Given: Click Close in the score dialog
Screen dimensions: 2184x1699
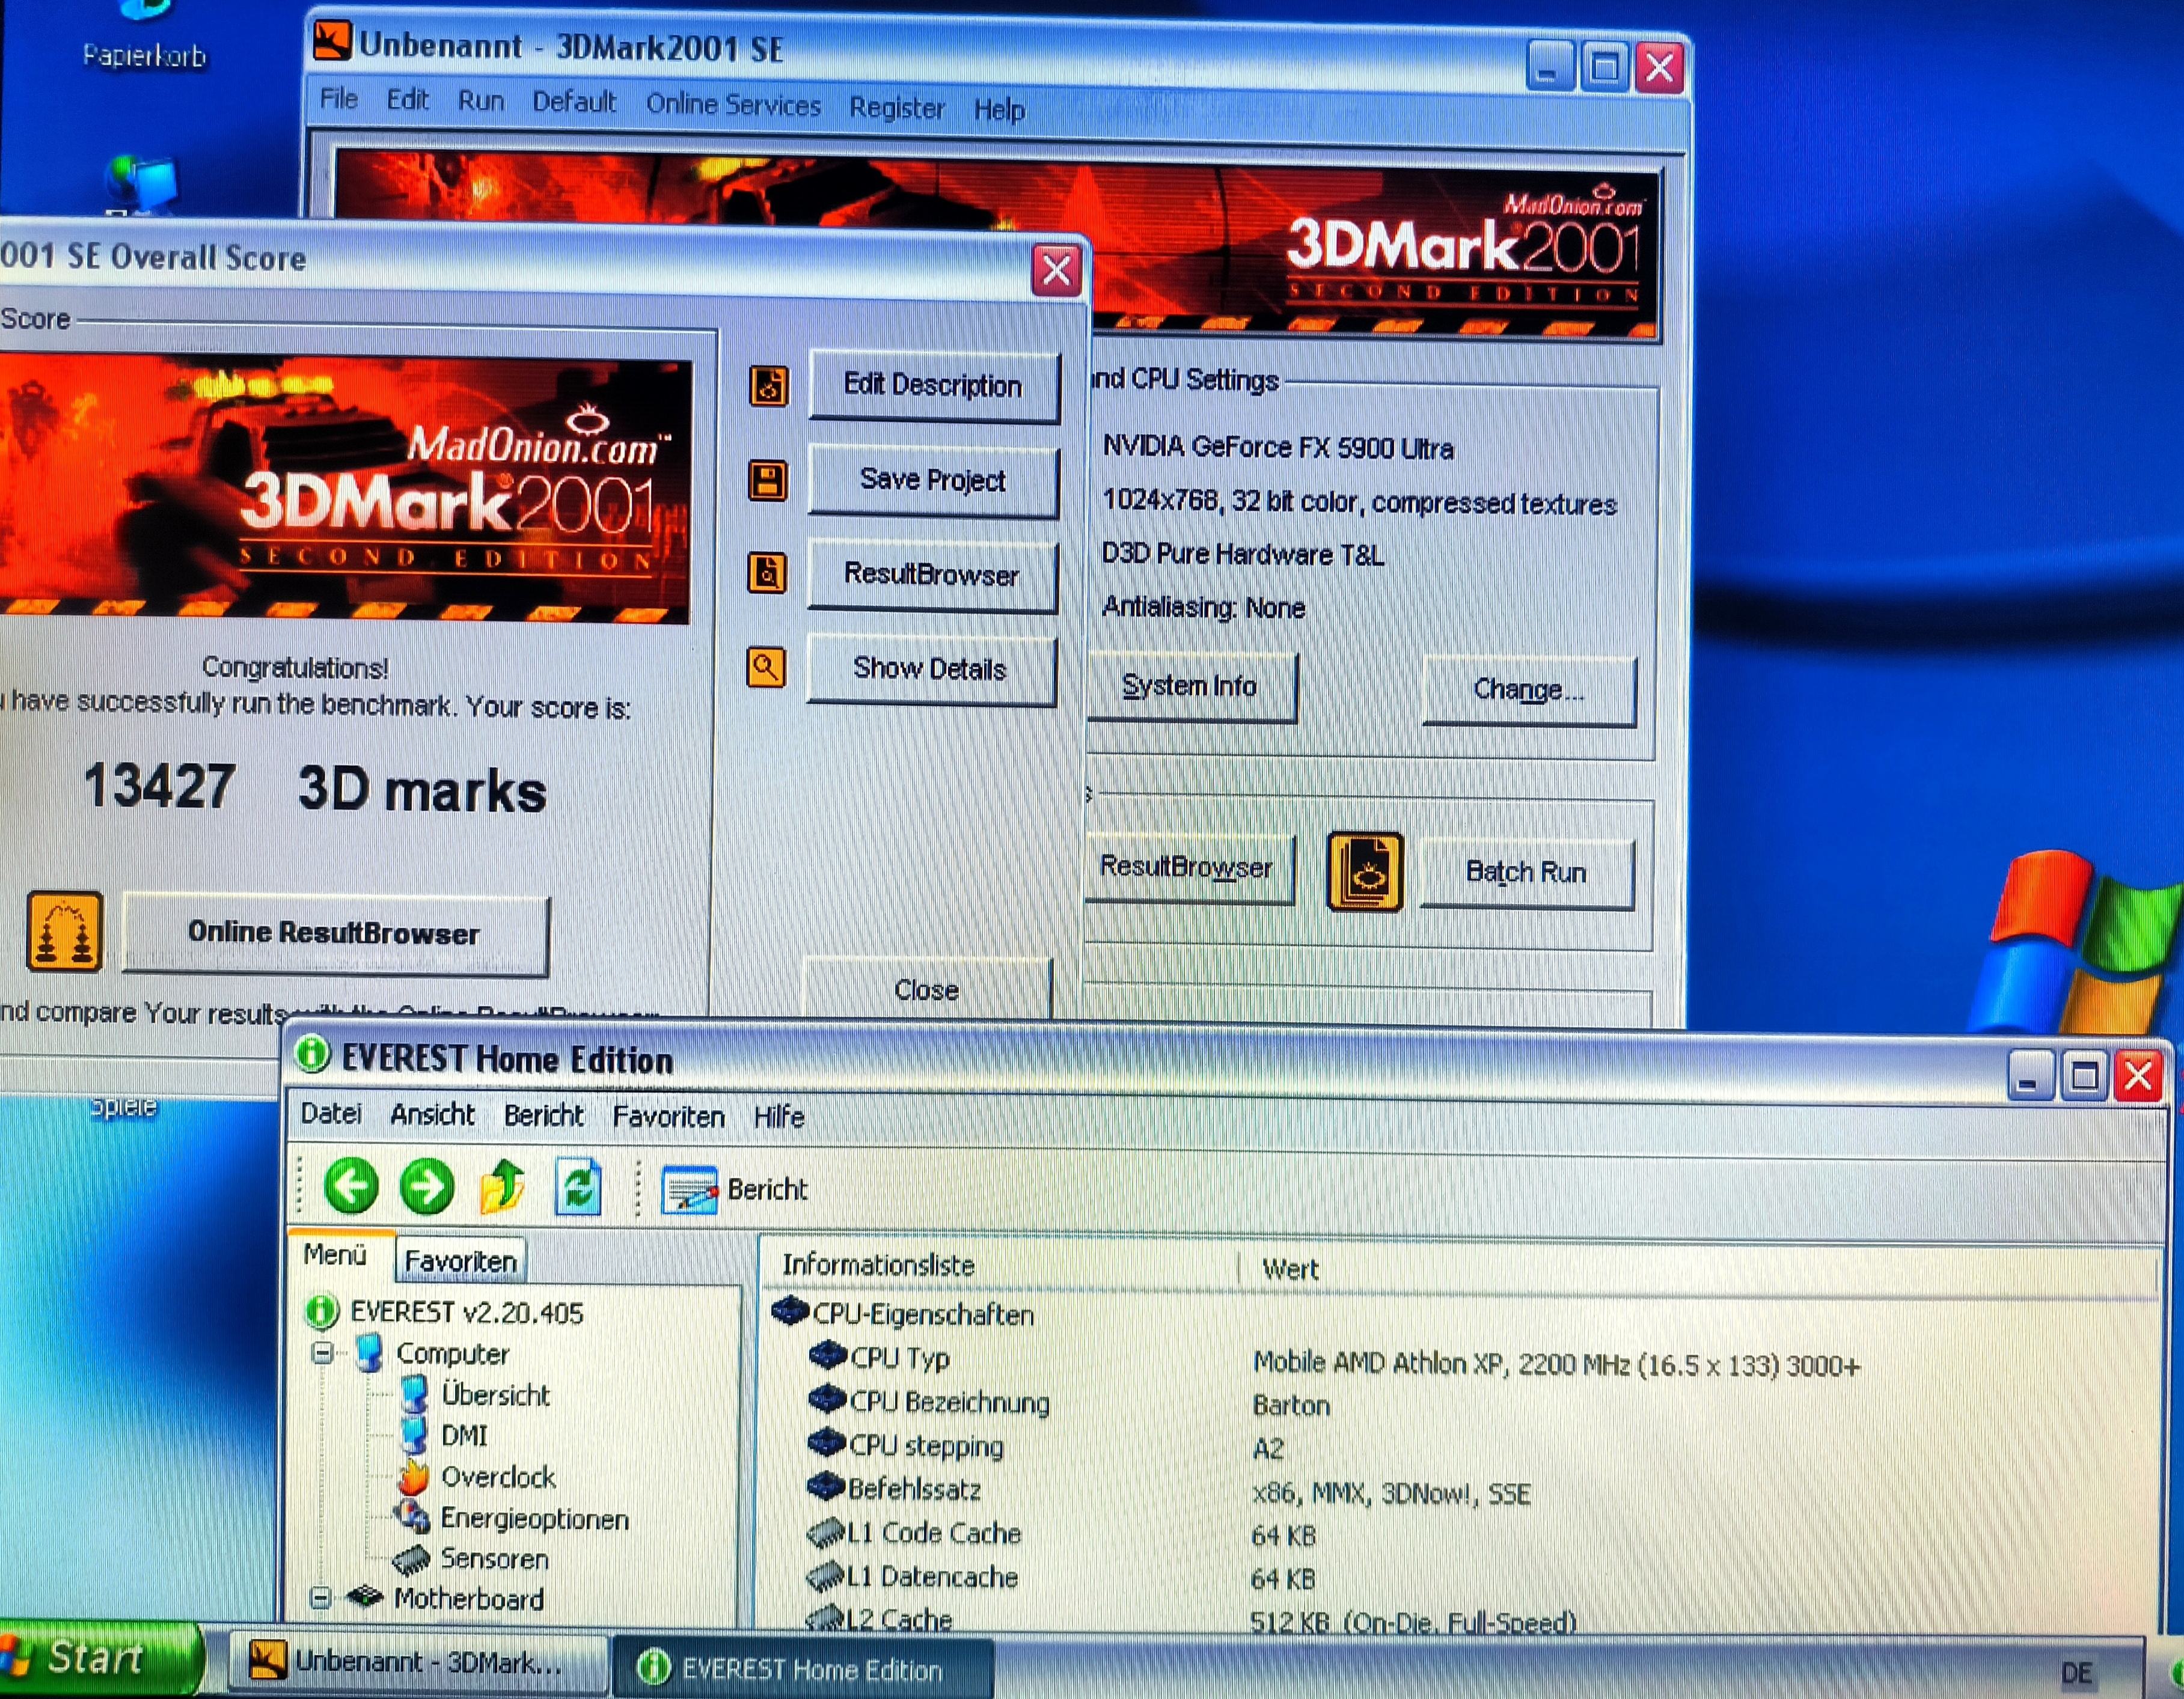Looking at the screenshot, I should 927,989.
